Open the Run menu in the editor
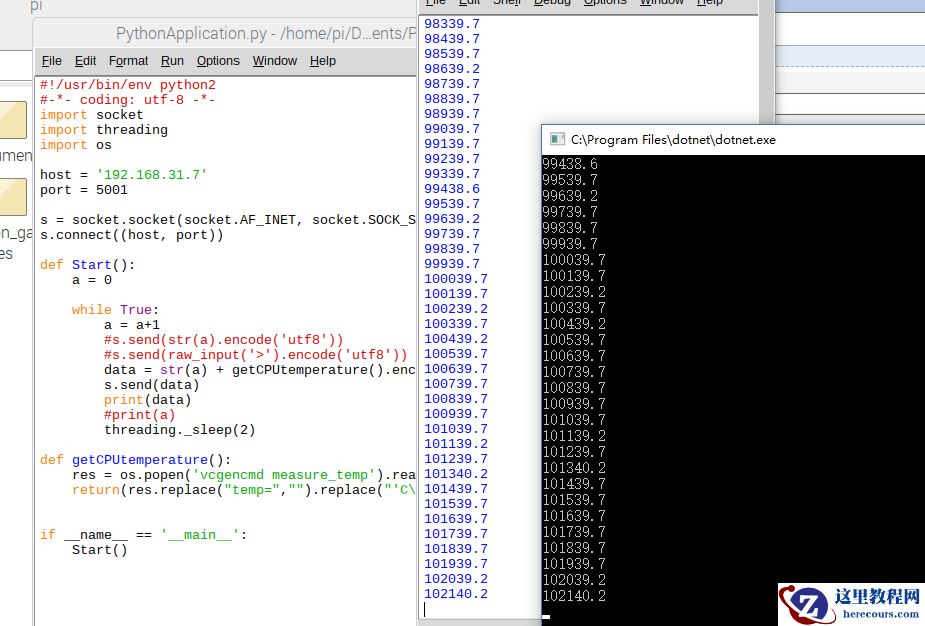The image size is (925, 626). pyautogui.click(x=172, y=61)
